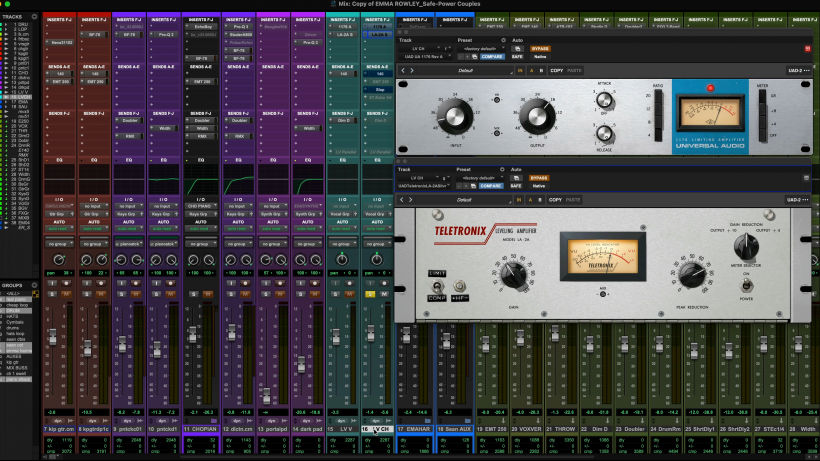
Task: Click record enable on LV CH track
Action: [385, 283]
